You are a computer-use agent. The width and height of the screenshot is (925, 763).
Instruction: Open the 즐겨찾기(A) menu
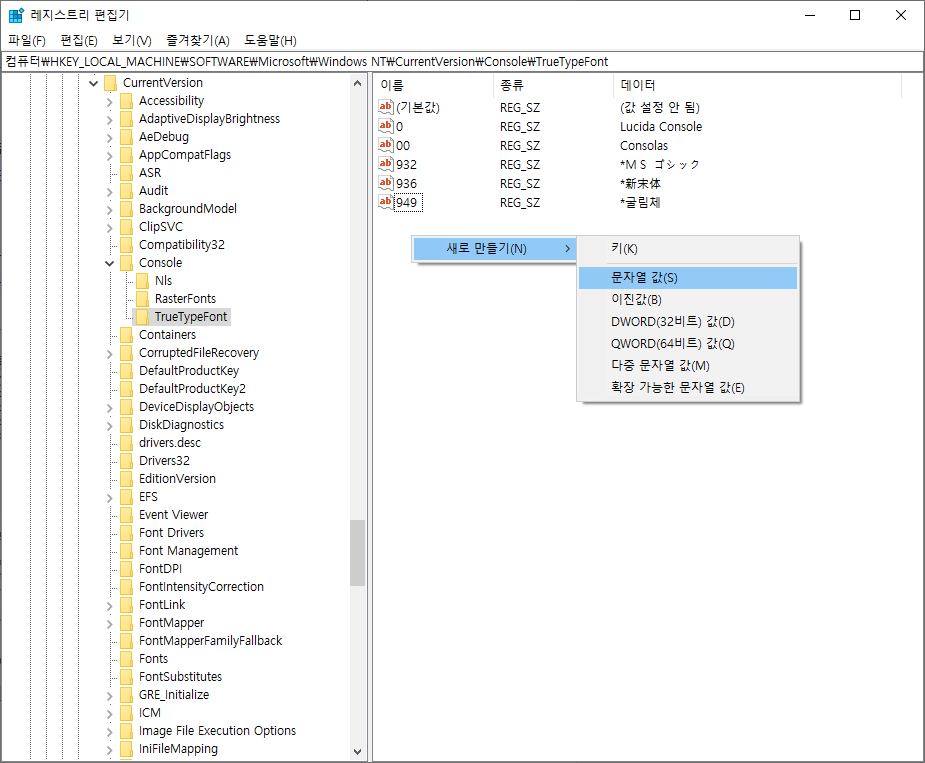click(198, 40)
